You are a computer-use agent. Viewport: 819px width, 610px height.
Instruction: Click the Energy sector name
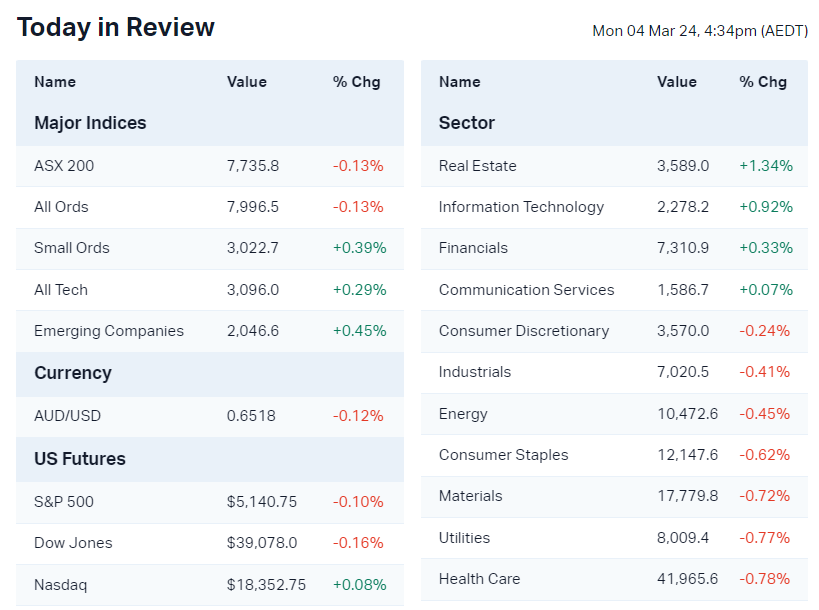coord(463,414)
